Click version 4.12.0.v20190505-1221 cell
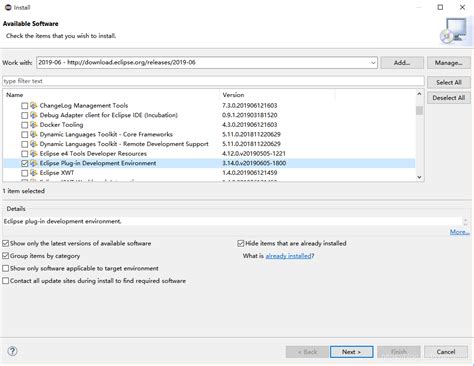Viewport: 474px width, 366px height. pos(254,154)
